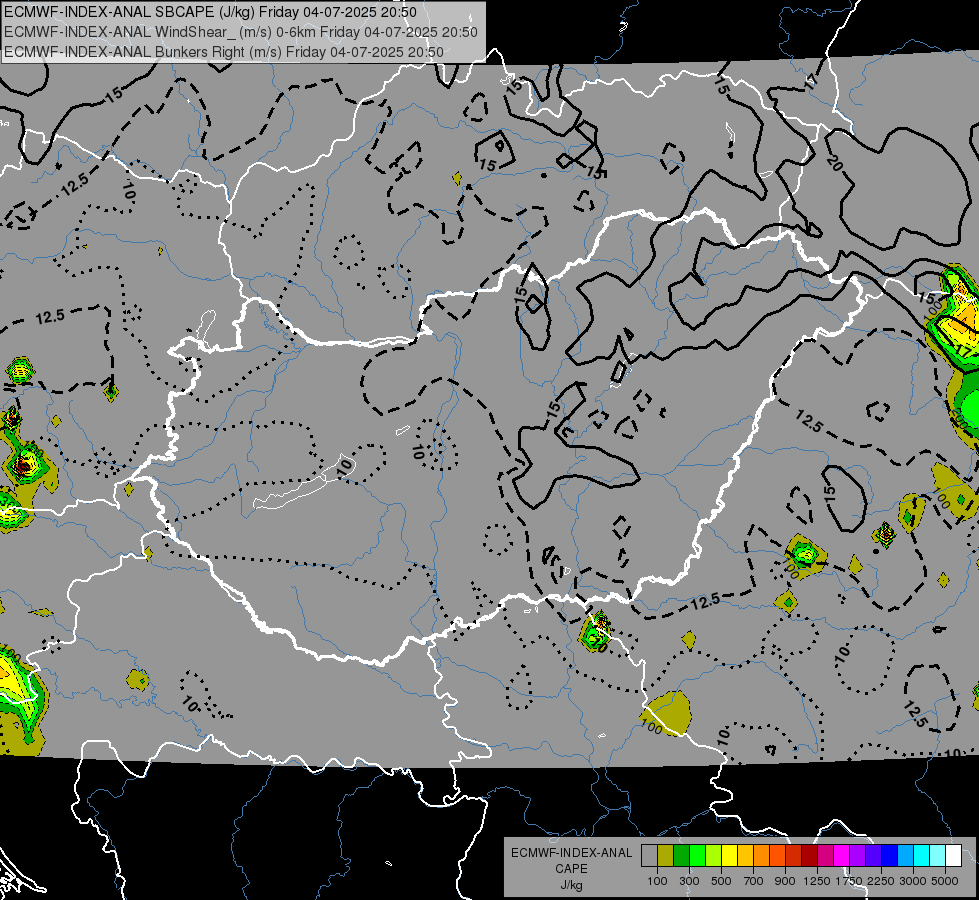This screenshot has width=979, height=900.
Task: Click legend value 1750
Action: click(x=849, y=881)
